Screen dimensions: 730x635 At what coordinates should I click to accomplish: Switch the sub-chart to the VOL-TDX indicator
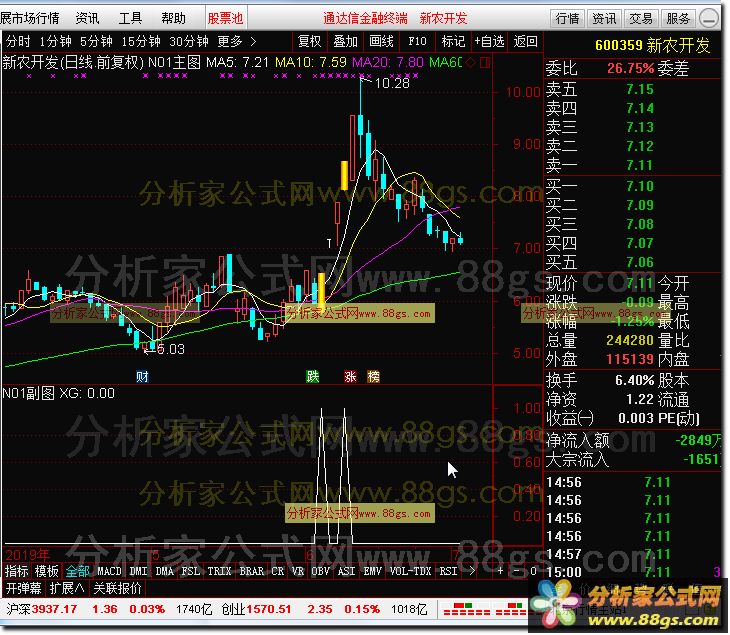coord(410,570)
